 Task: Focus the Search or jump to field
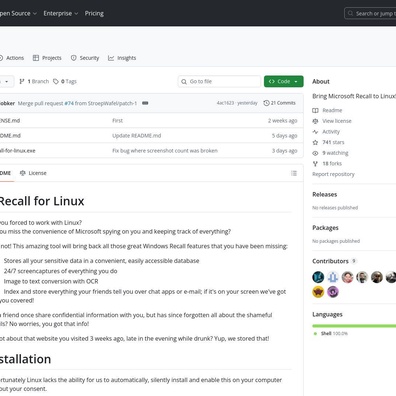click(x=371, y=13)
